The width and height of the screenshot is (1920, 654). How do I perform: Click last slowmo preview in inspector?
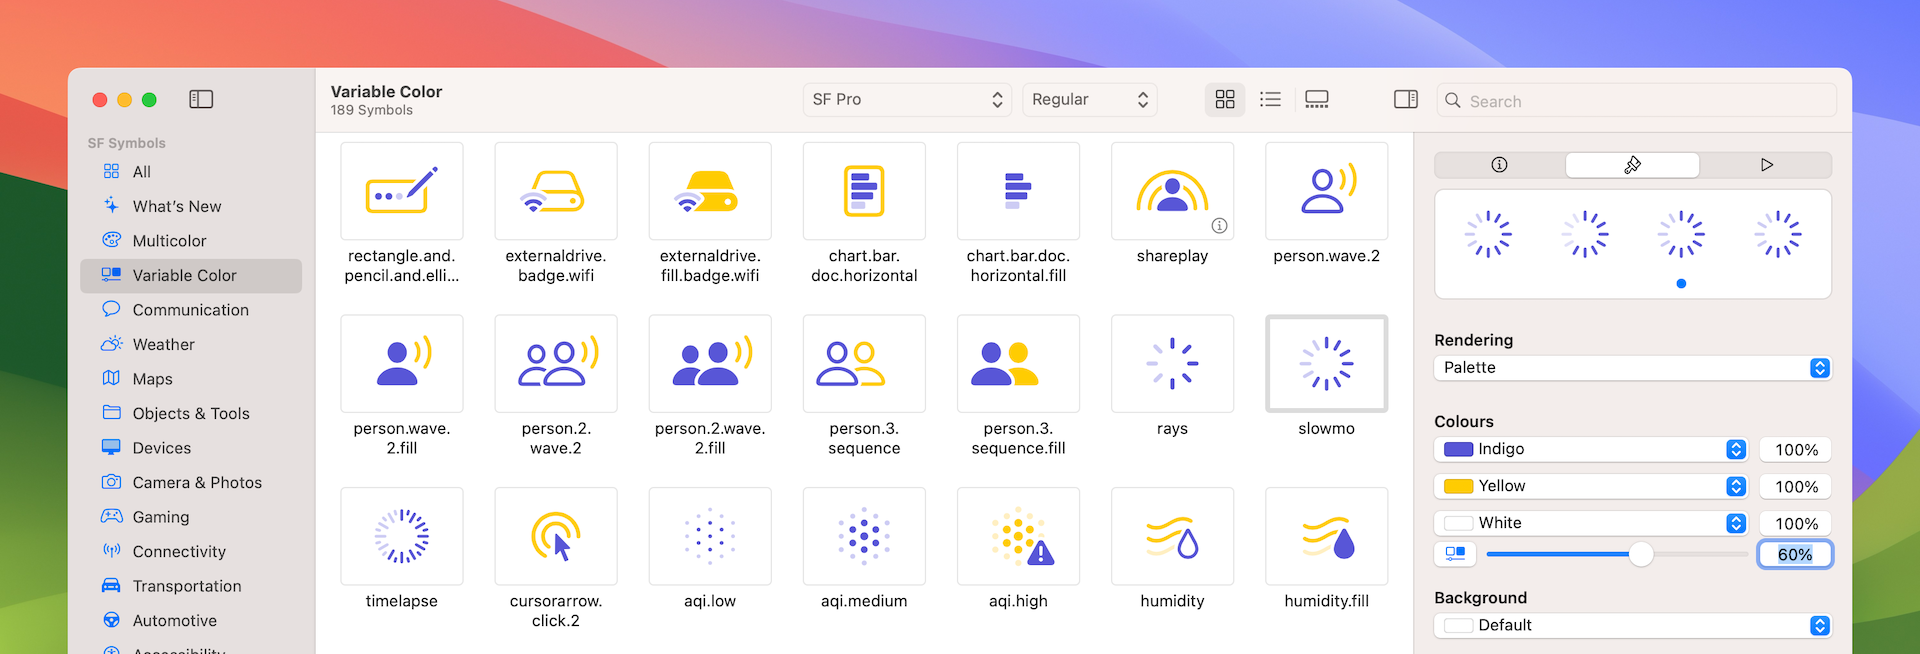point(1778,234)
